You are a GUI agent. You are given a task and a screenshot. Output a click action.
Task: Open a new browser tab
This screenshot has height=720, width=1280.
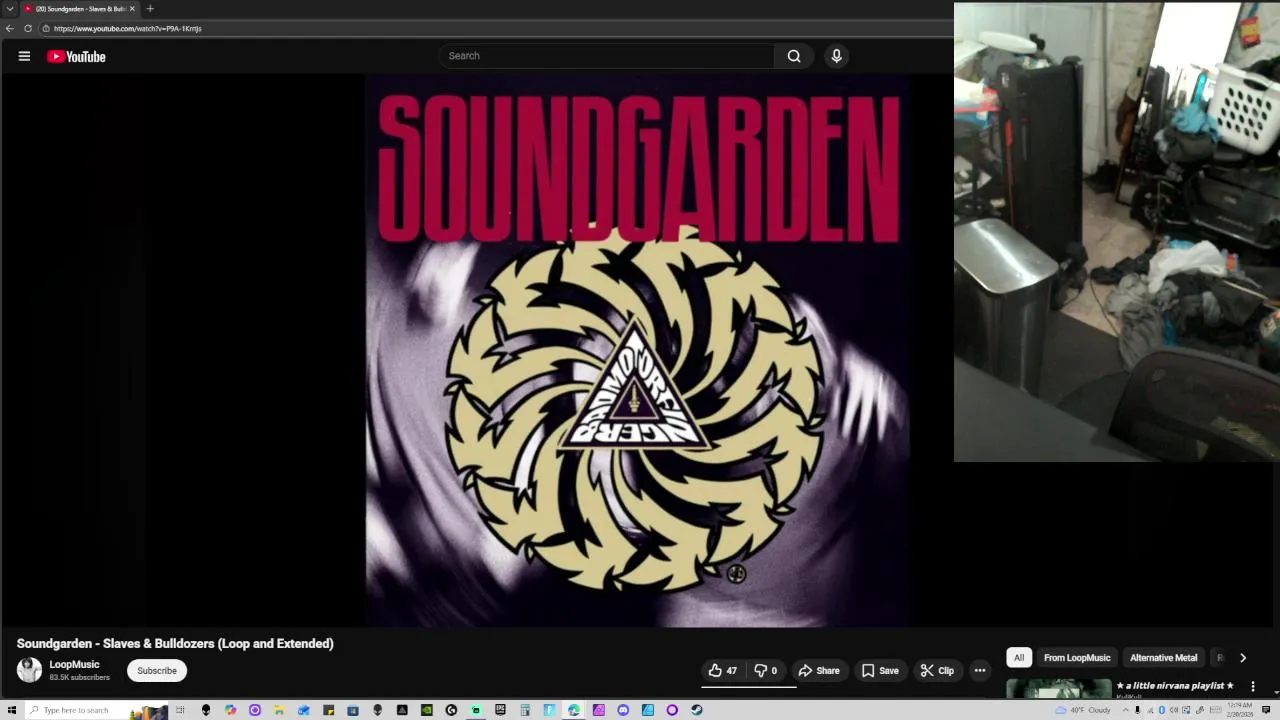[150, 9]
